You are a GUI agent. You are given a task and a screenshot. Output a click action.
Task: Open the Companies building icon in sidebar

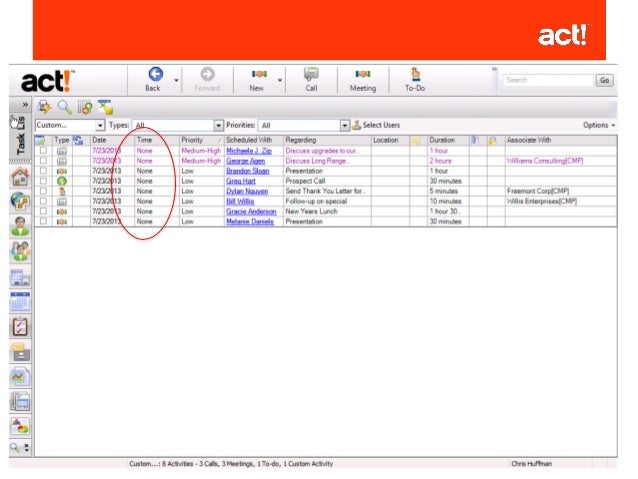pyautogui.click(x=20, y=277)
